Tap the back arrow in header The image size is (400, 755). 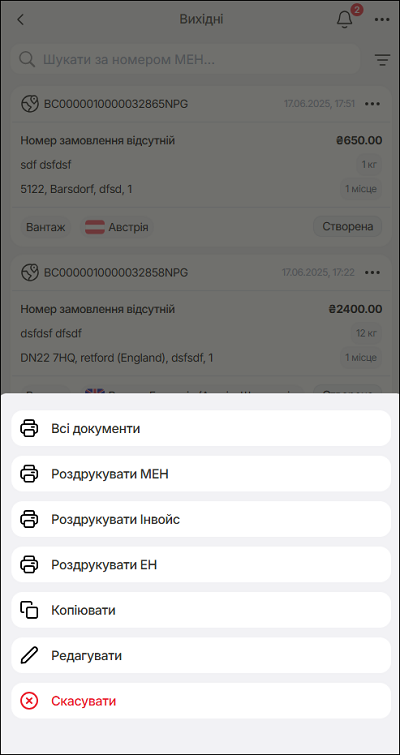point(20,20)
